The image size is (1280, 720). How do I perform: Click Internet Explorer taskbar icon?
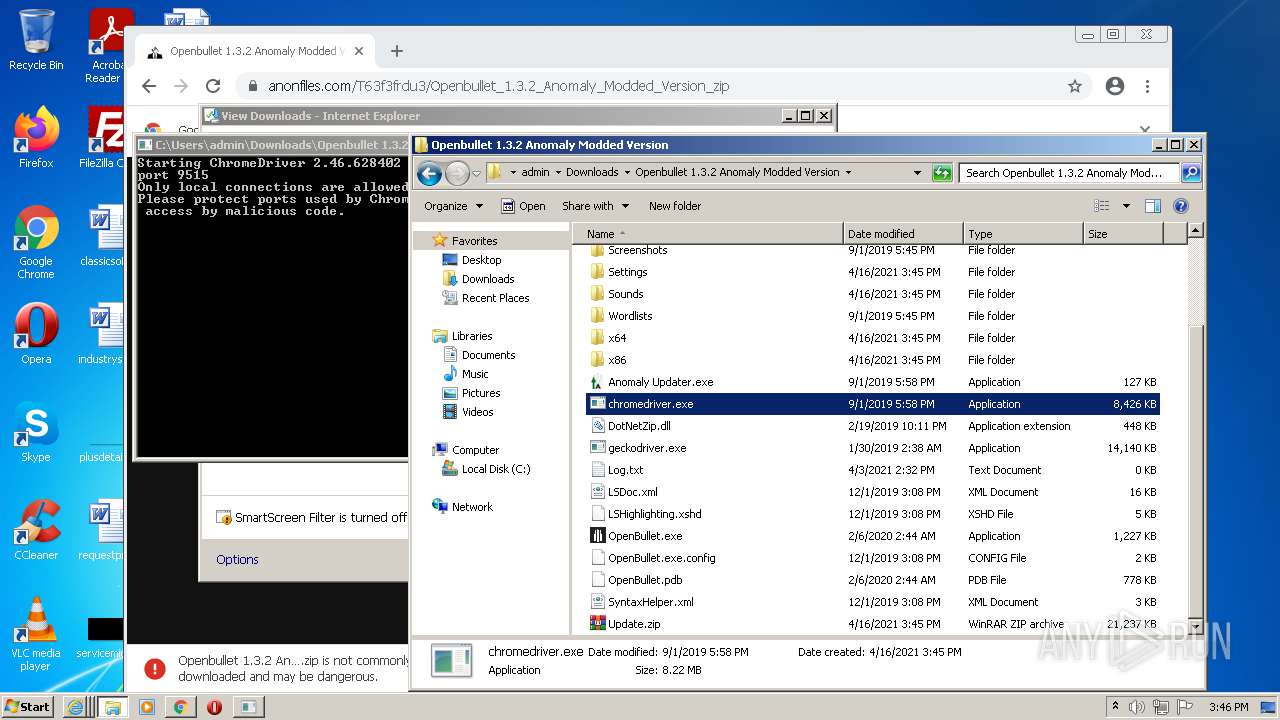coord(75,707)
